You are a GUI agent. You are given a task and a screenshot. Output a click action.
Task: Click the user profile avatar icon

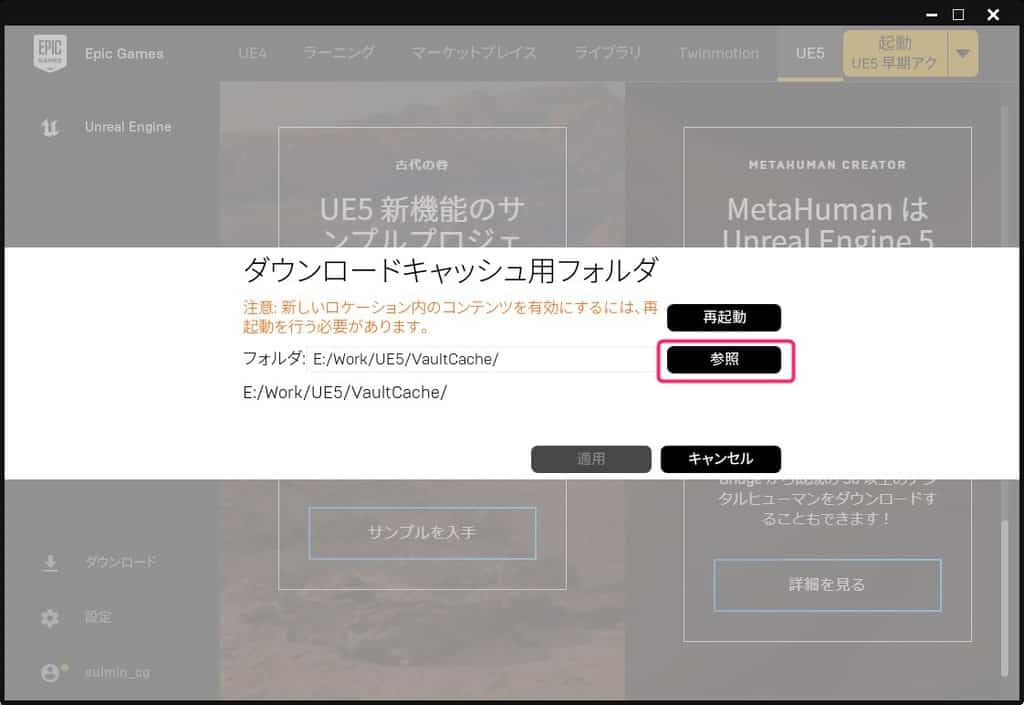pos(52,672)
